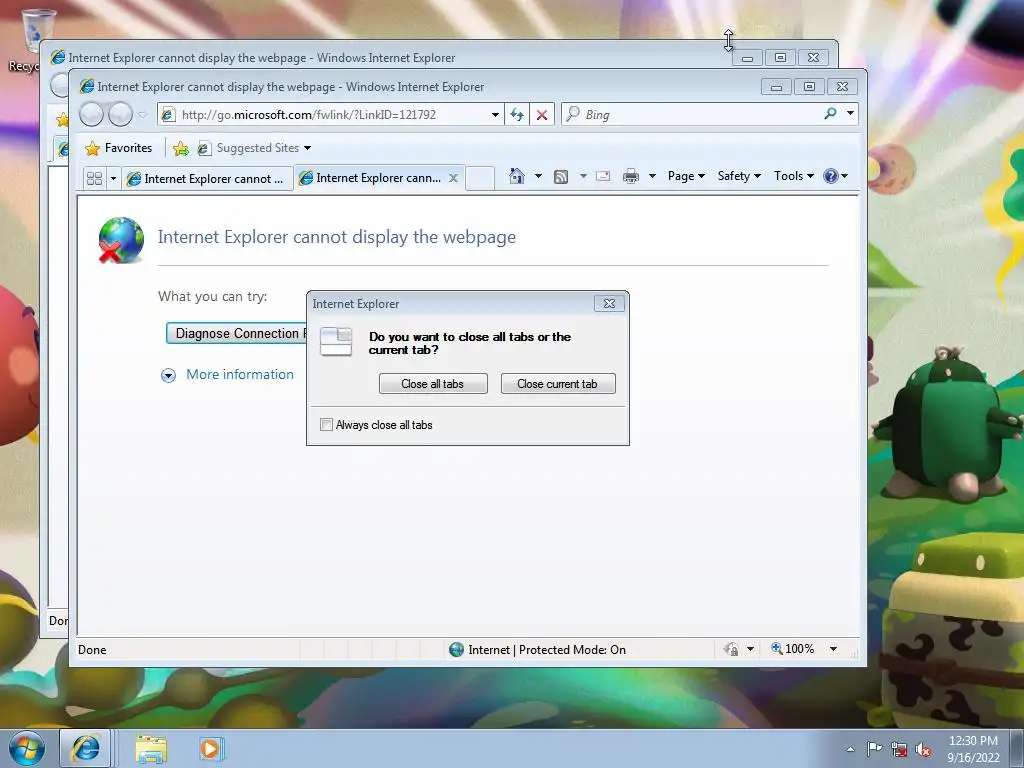Click the 100% zoom level button

(793, 648)
